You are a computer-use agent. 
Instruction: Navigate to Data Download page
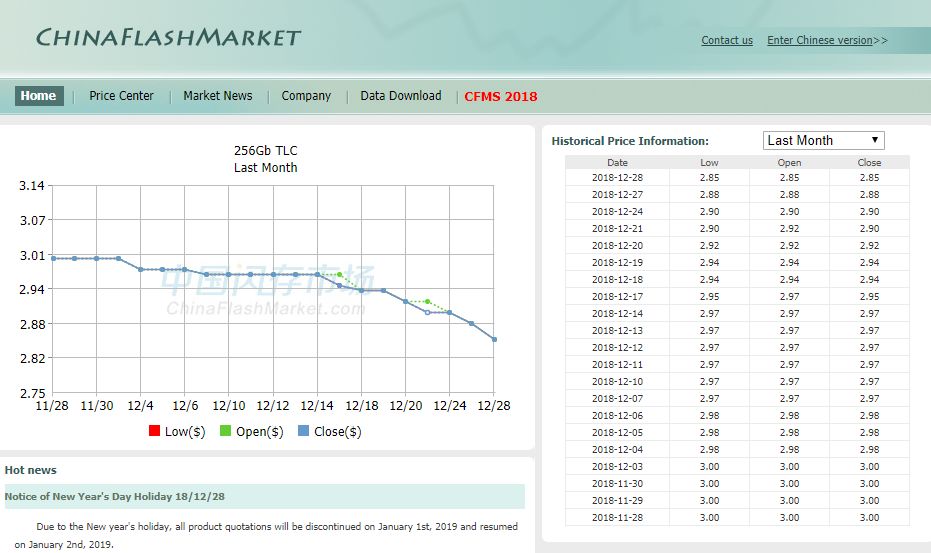click(x=400, y=96)
